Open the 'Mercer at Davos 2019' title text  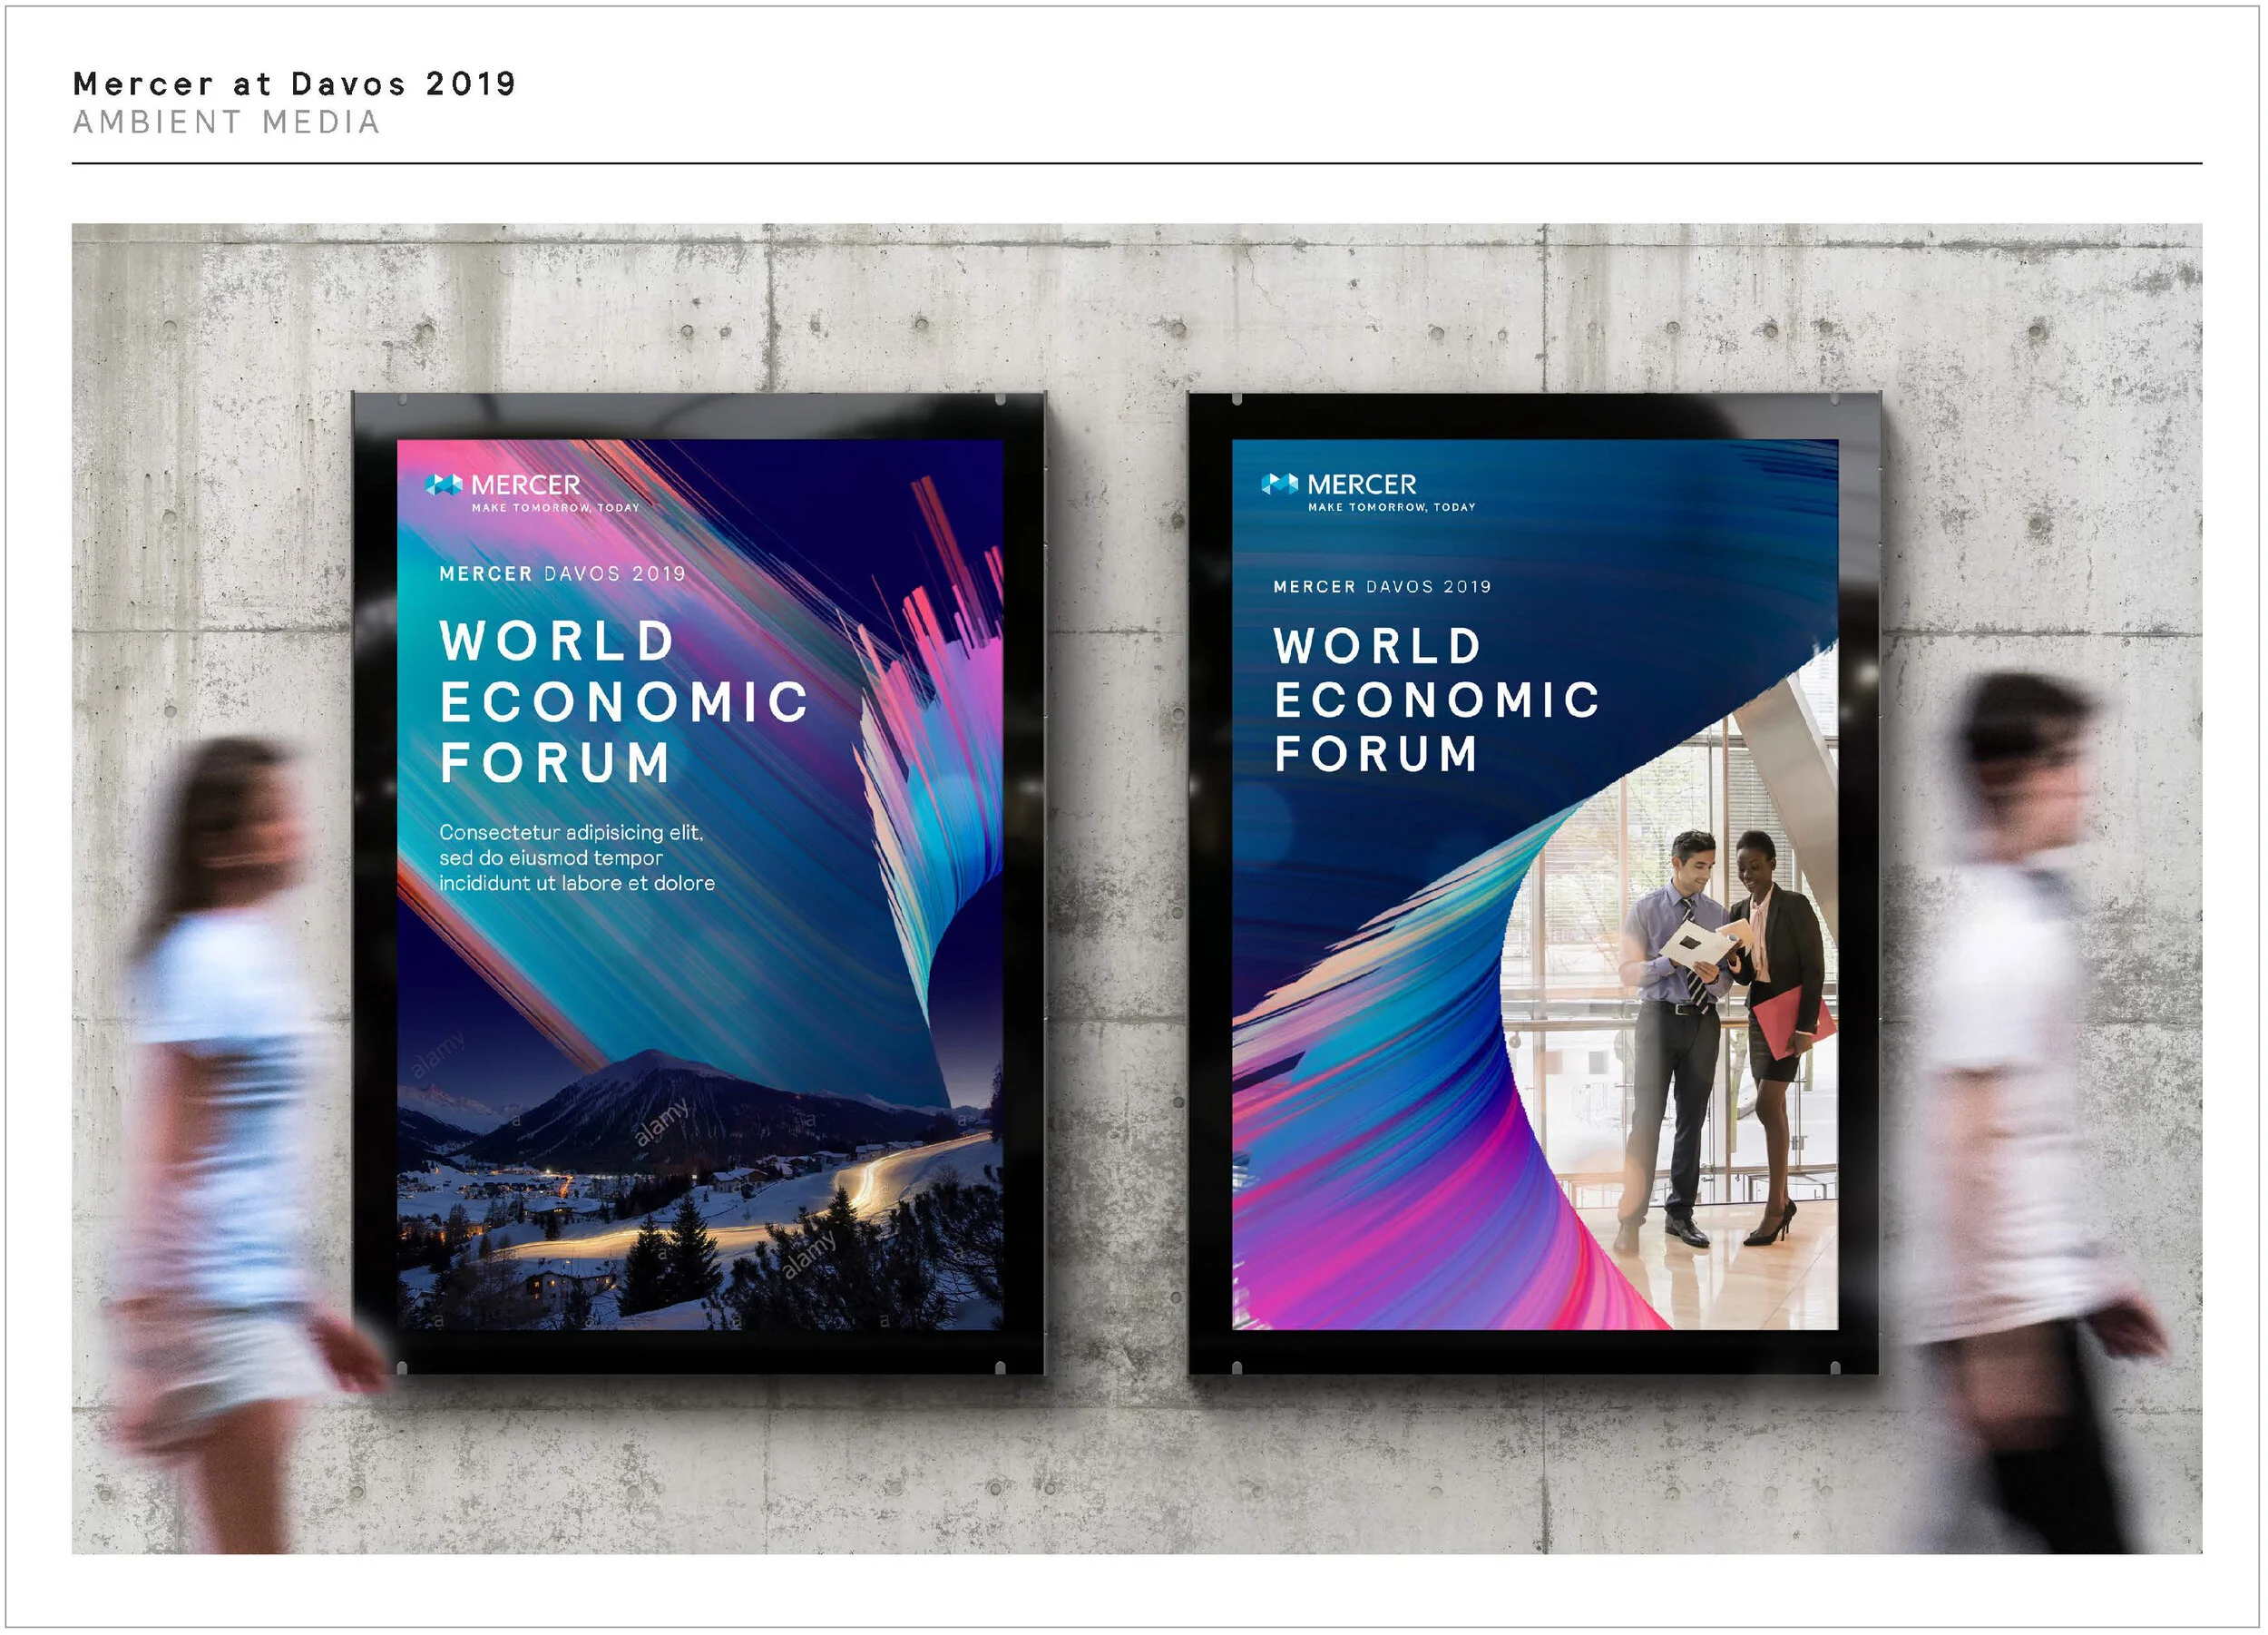[x=295, y=85]
